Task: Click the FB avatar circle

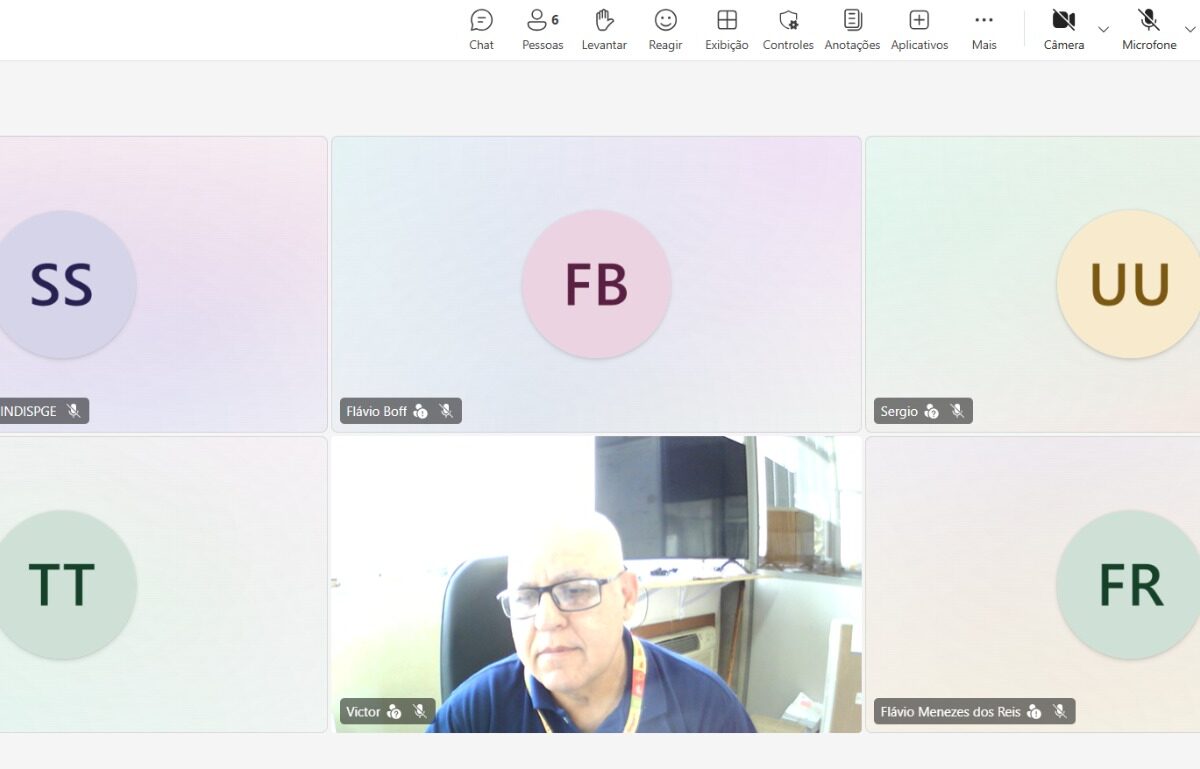Action: click(x=596, y=284)
